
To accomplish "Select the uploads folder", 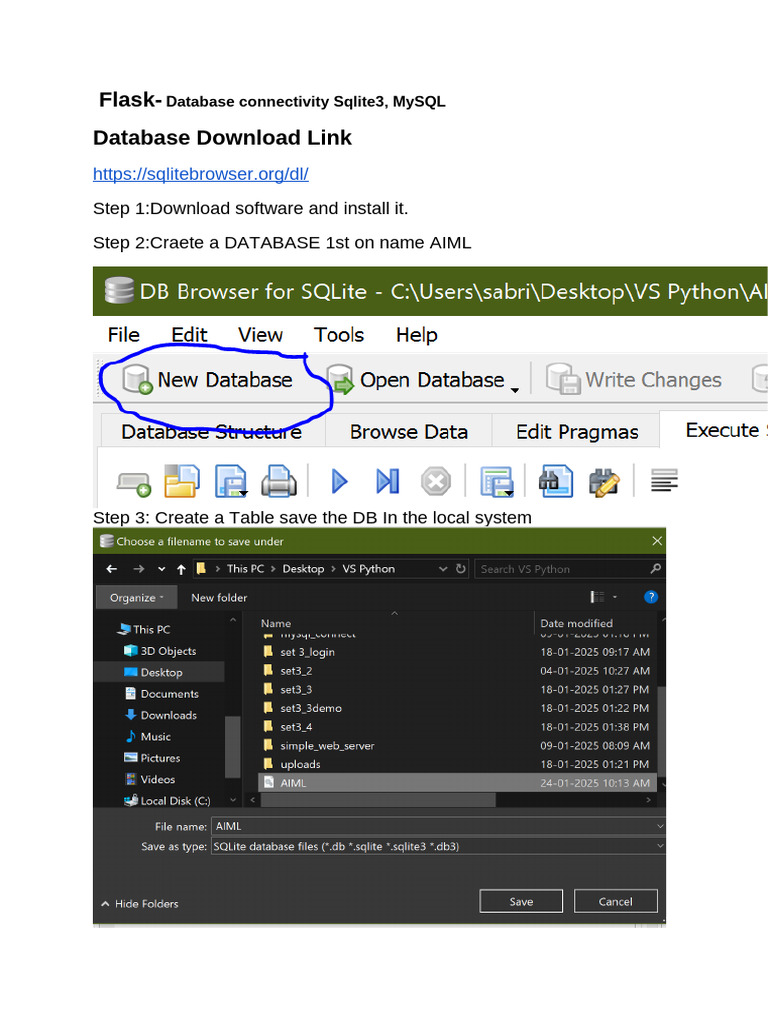I will point(456,764).
